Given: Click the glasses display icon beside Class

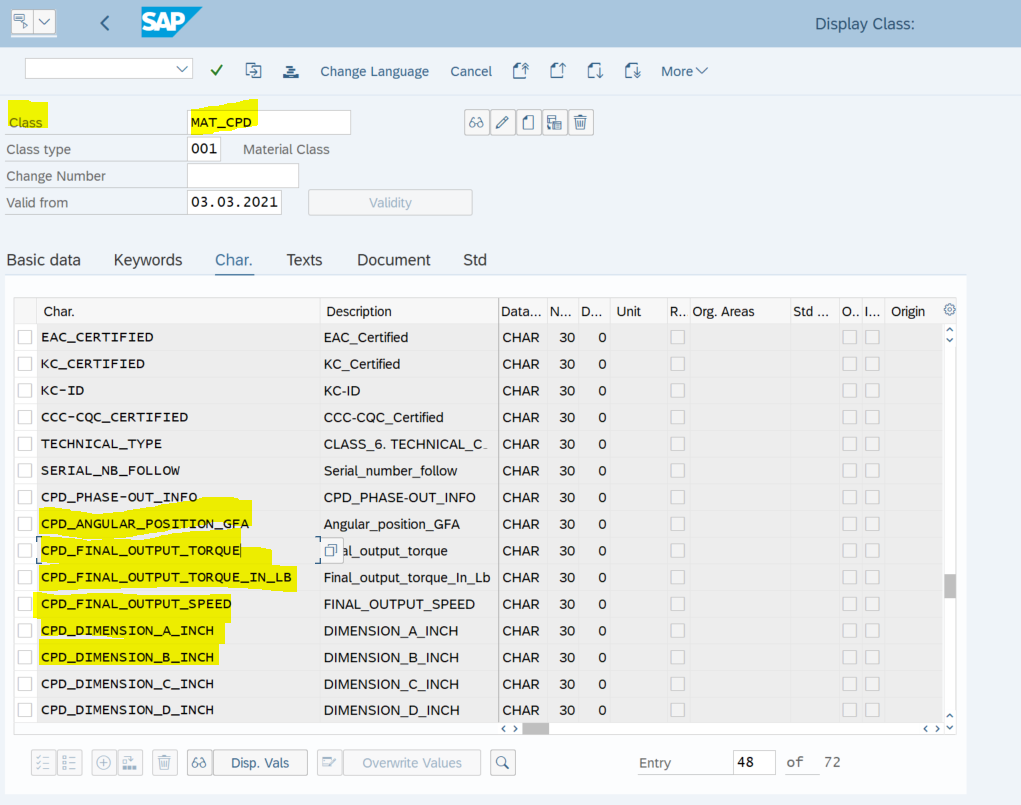Looking at the screenshot, I should [476, 123].
